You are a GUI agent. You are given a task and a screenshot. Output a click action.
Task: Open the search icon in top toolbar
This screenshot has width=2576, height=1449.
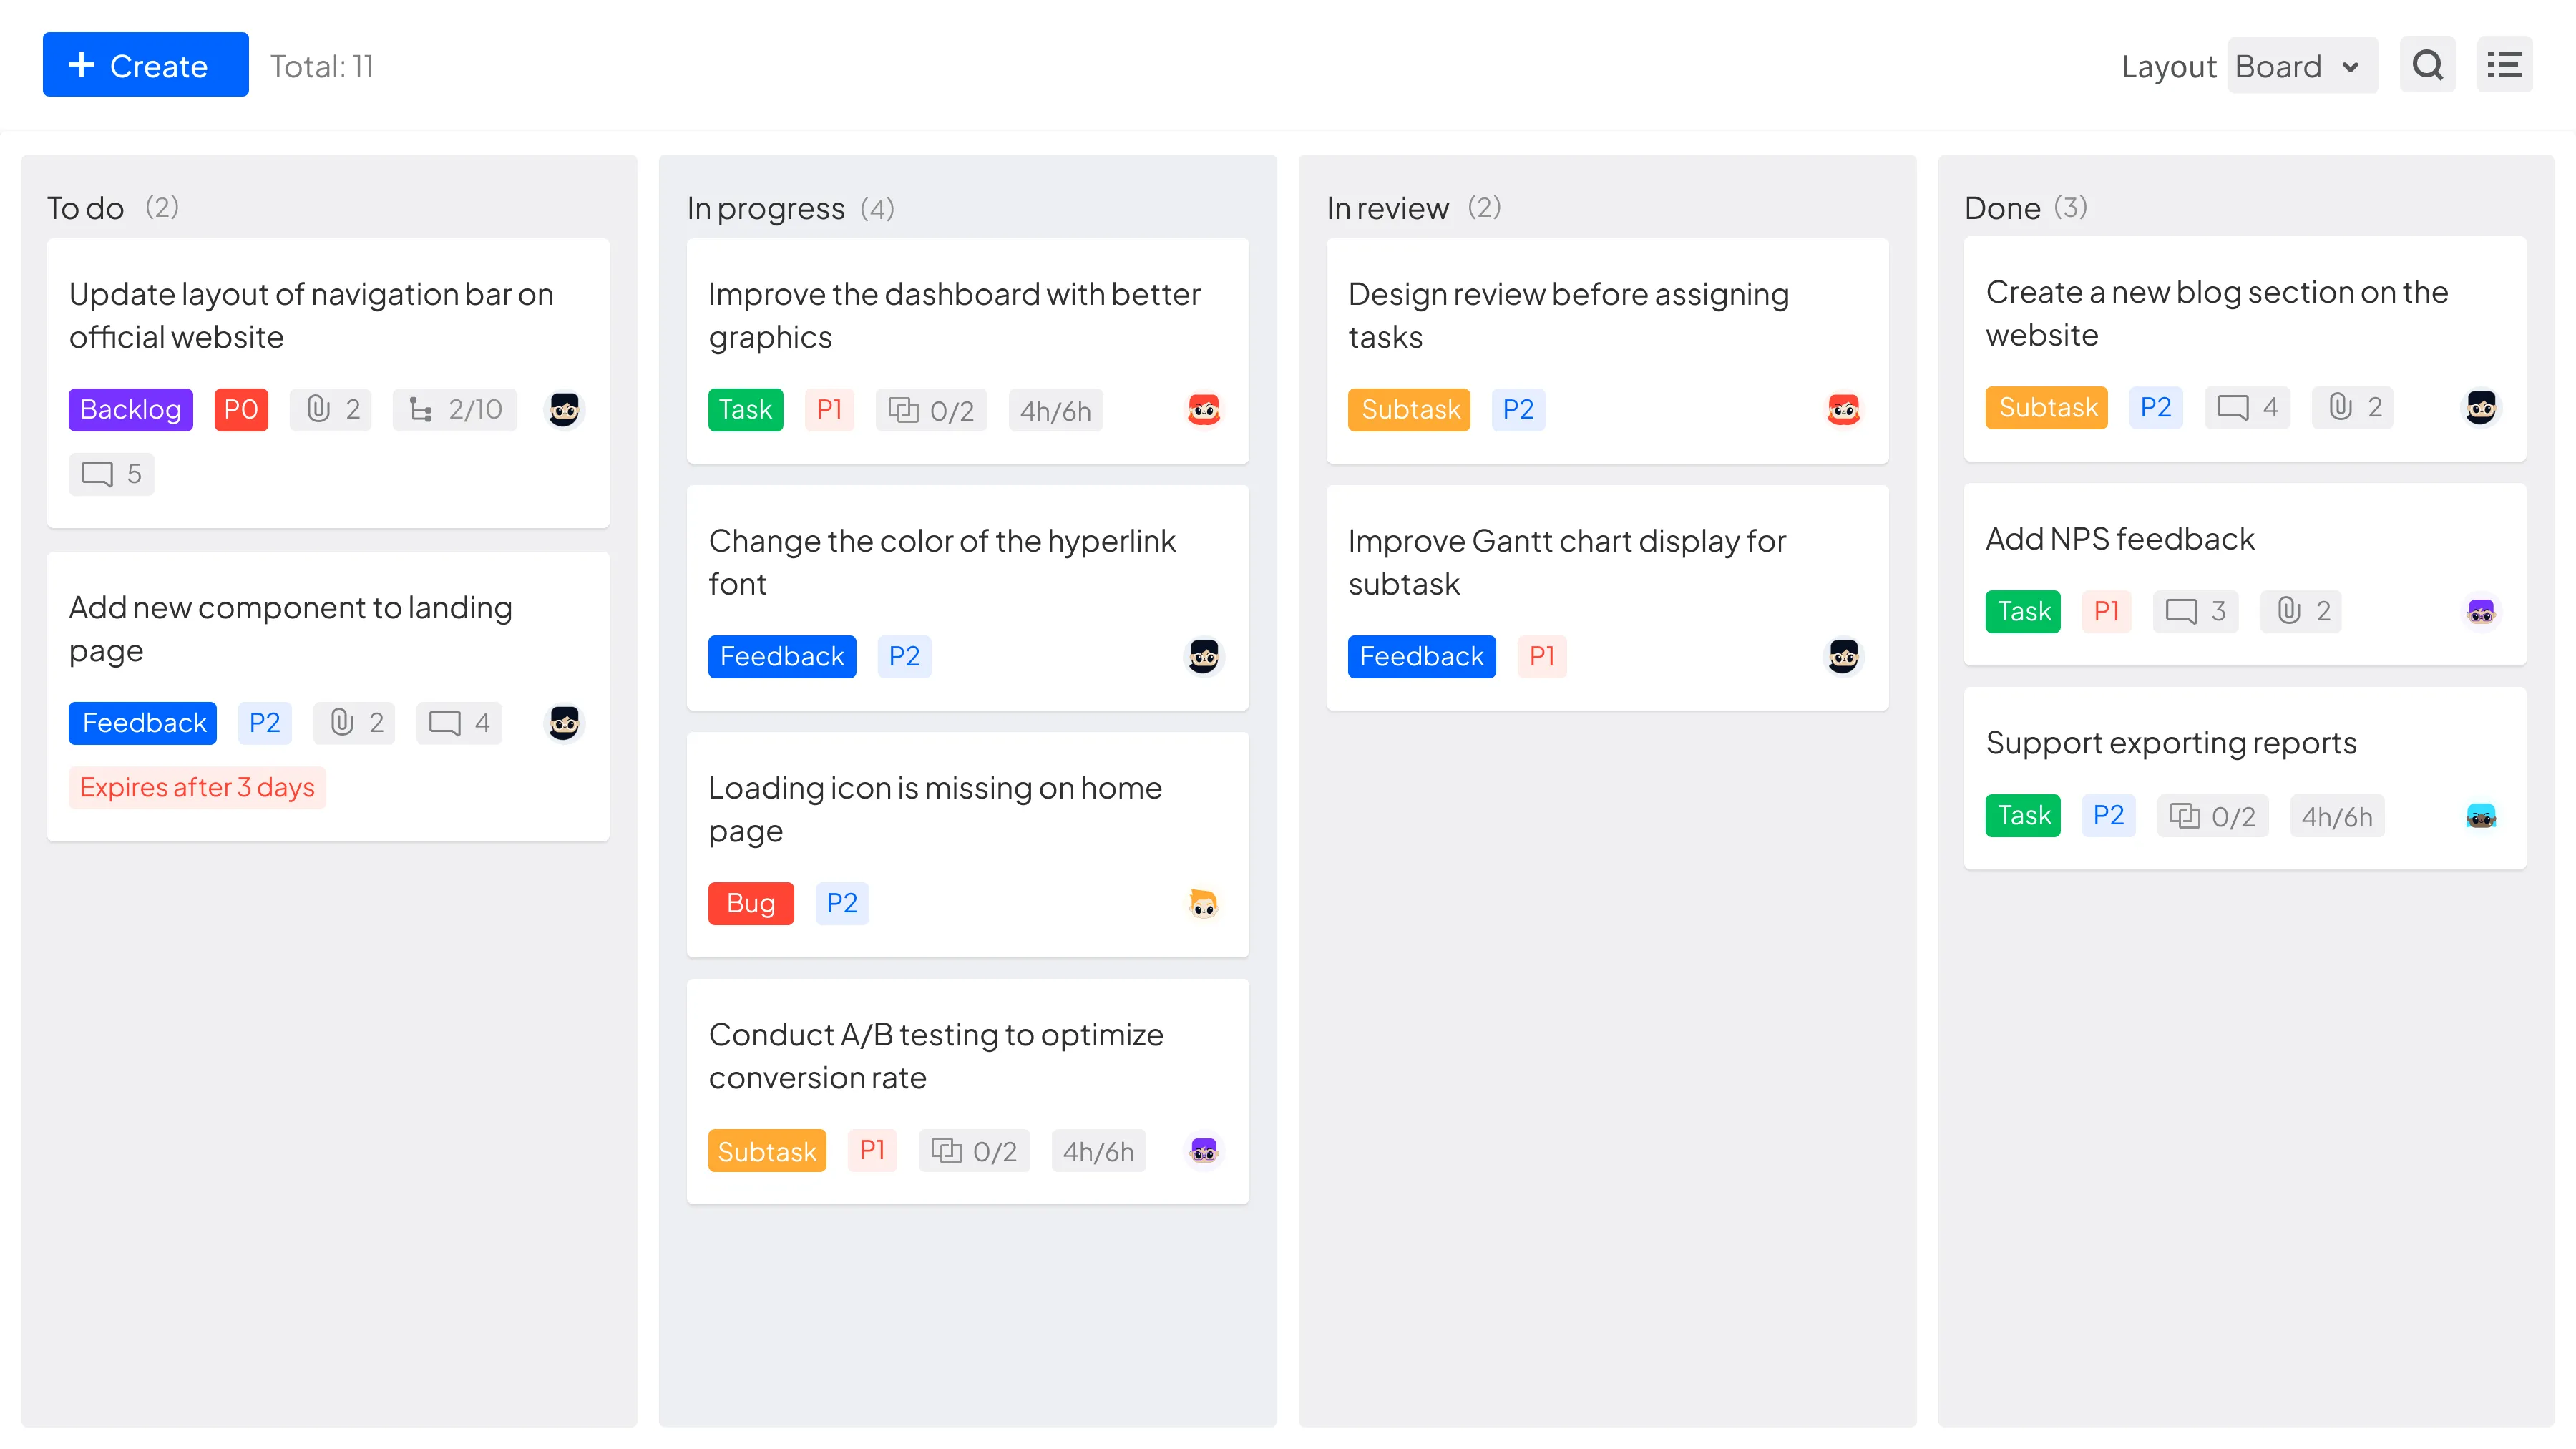coord(2427,66)
